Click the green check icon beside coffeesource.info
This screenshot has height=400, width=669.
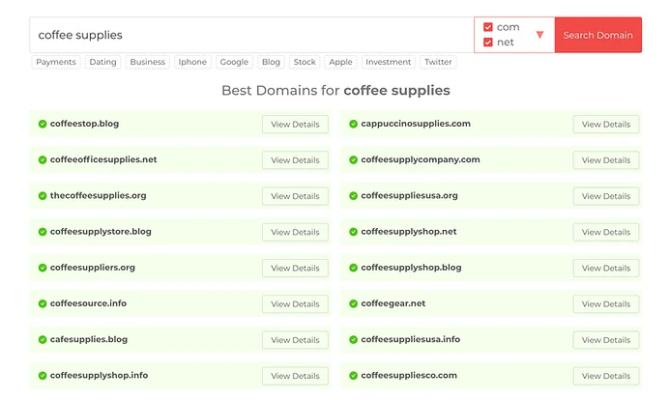pos(42,304)
